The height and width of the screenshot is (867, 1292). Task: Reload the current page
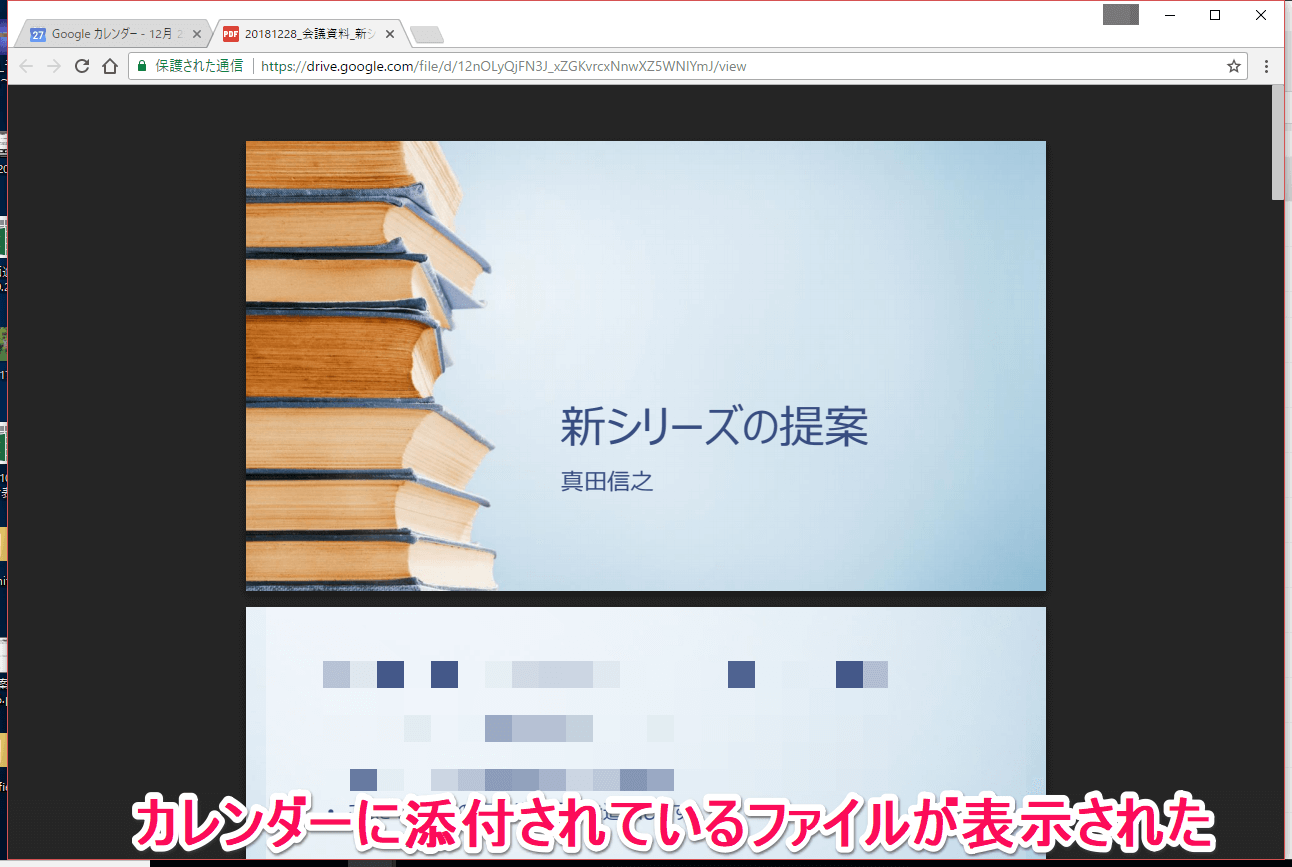82,66
